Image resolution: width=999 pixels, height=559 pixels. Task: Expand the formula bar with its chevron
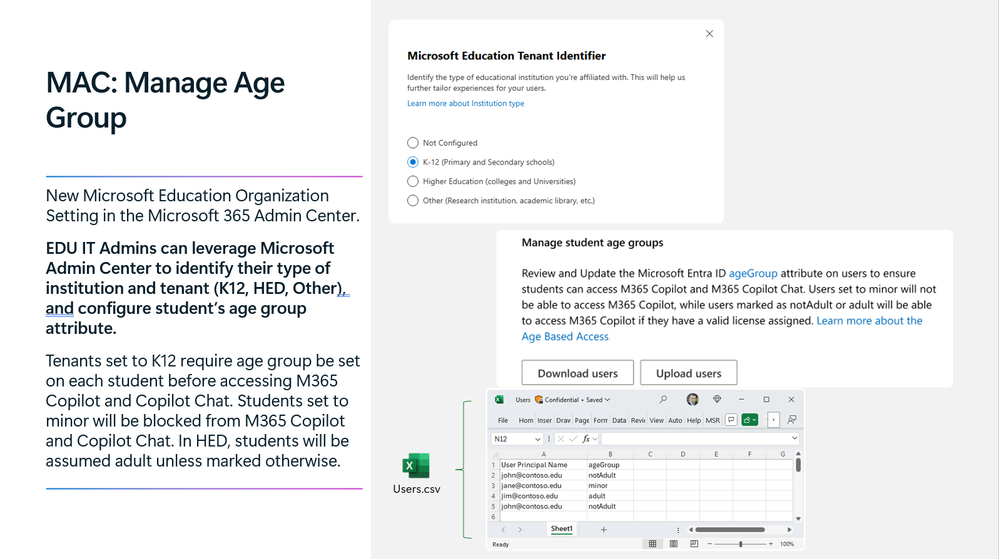pyautogui.click(x=794, y=439)
